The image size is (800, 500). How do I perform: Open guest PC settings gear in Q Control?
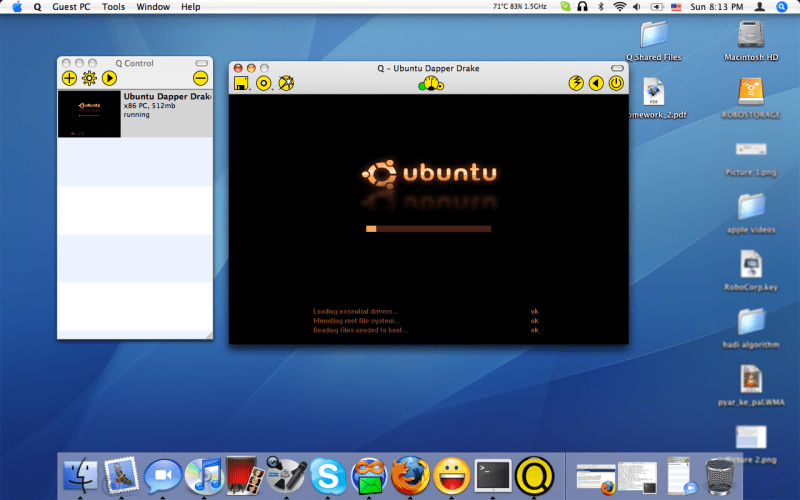(x=89, y=78)
